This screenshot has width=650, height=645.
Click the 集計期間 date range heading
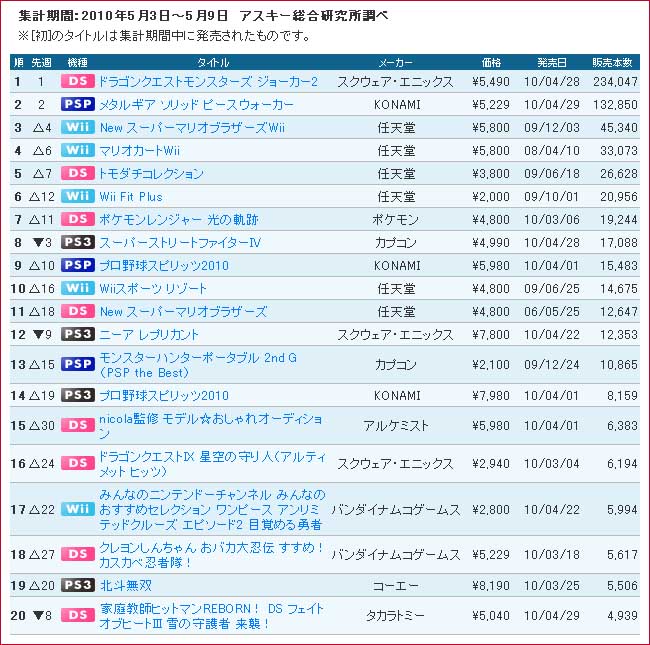[x=204, y=16]
